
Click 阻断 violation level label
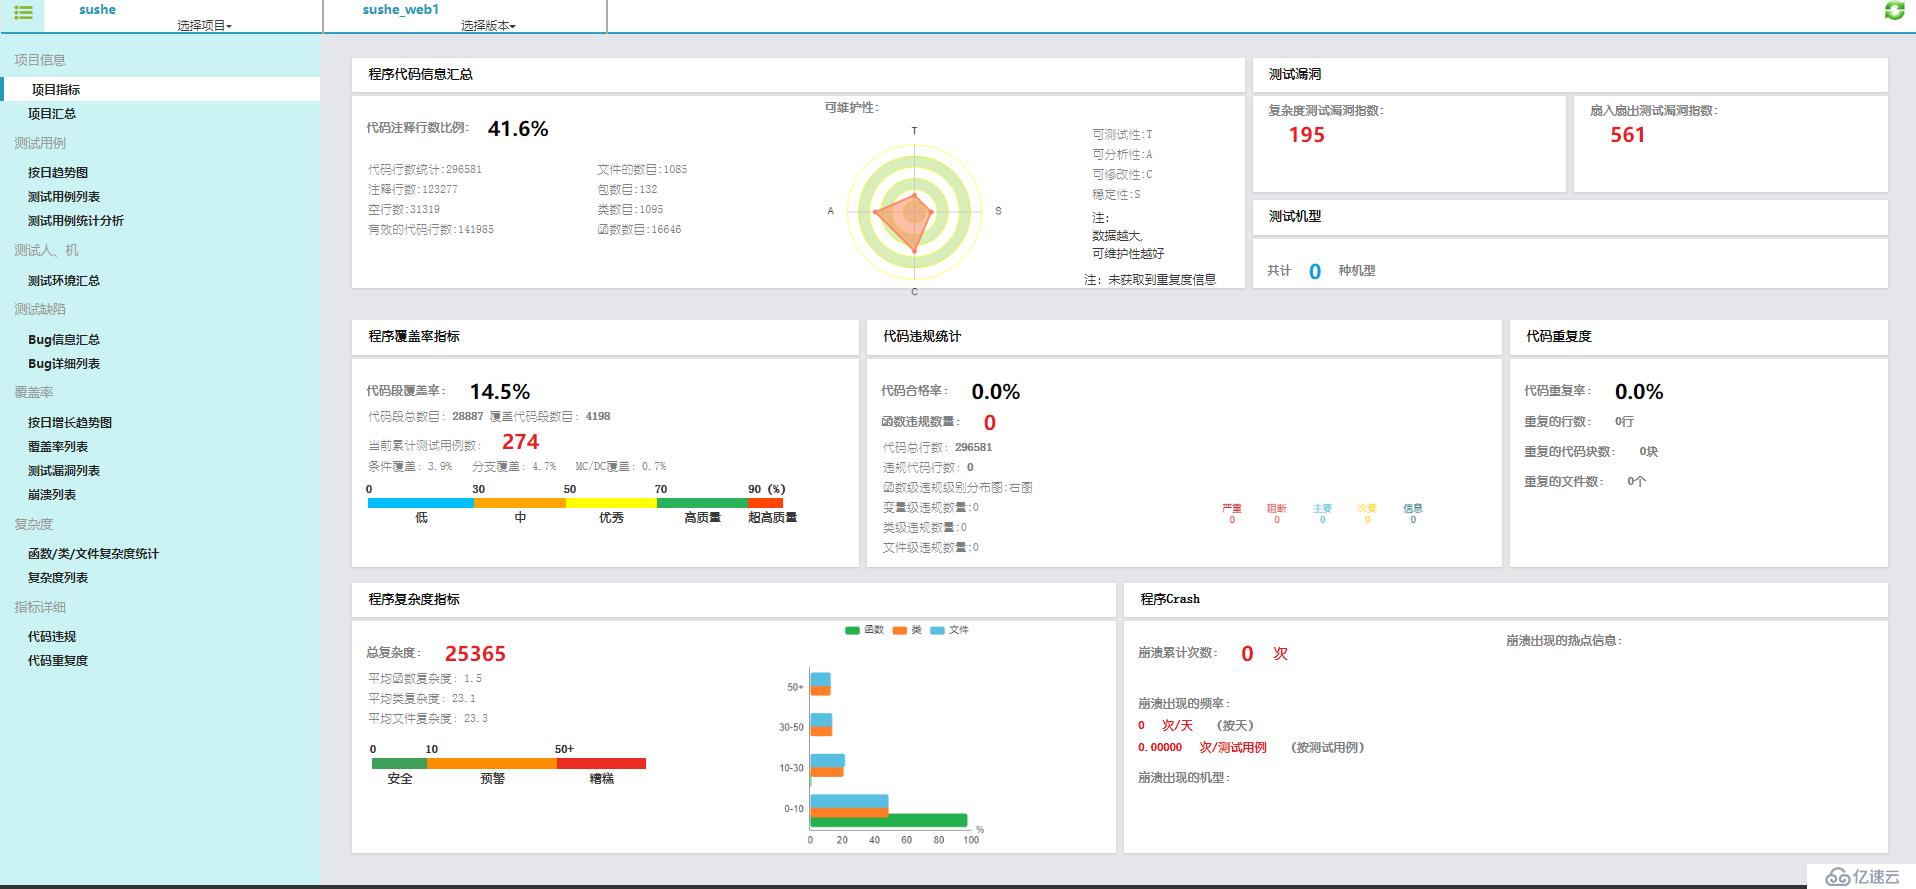tap(1277, 509)
